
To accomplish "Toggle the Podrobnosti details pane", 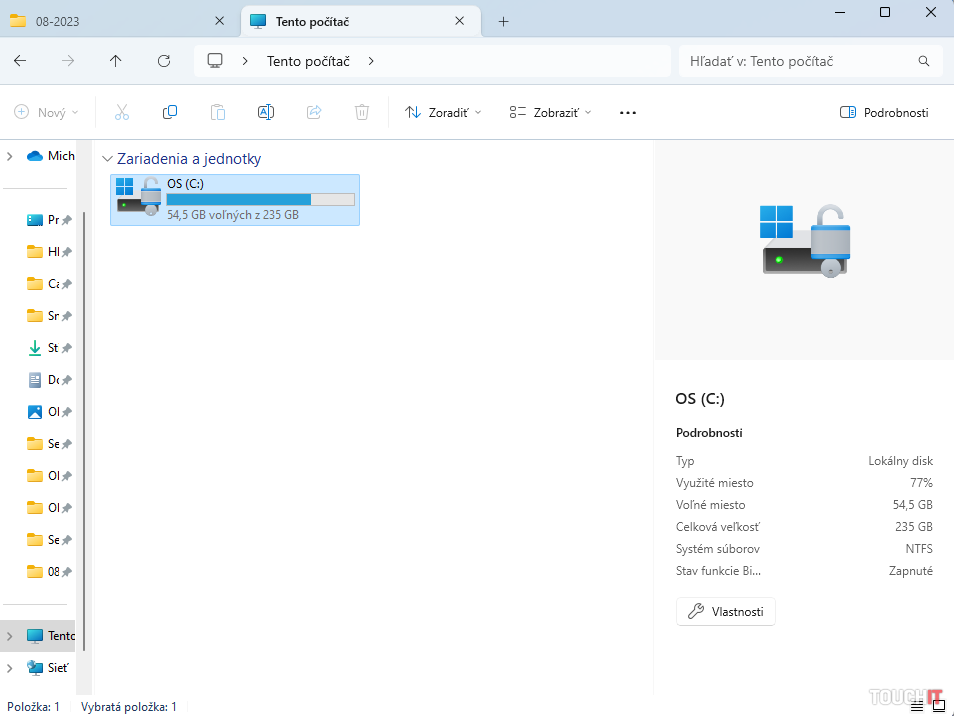I will click(x=884, y=113).
